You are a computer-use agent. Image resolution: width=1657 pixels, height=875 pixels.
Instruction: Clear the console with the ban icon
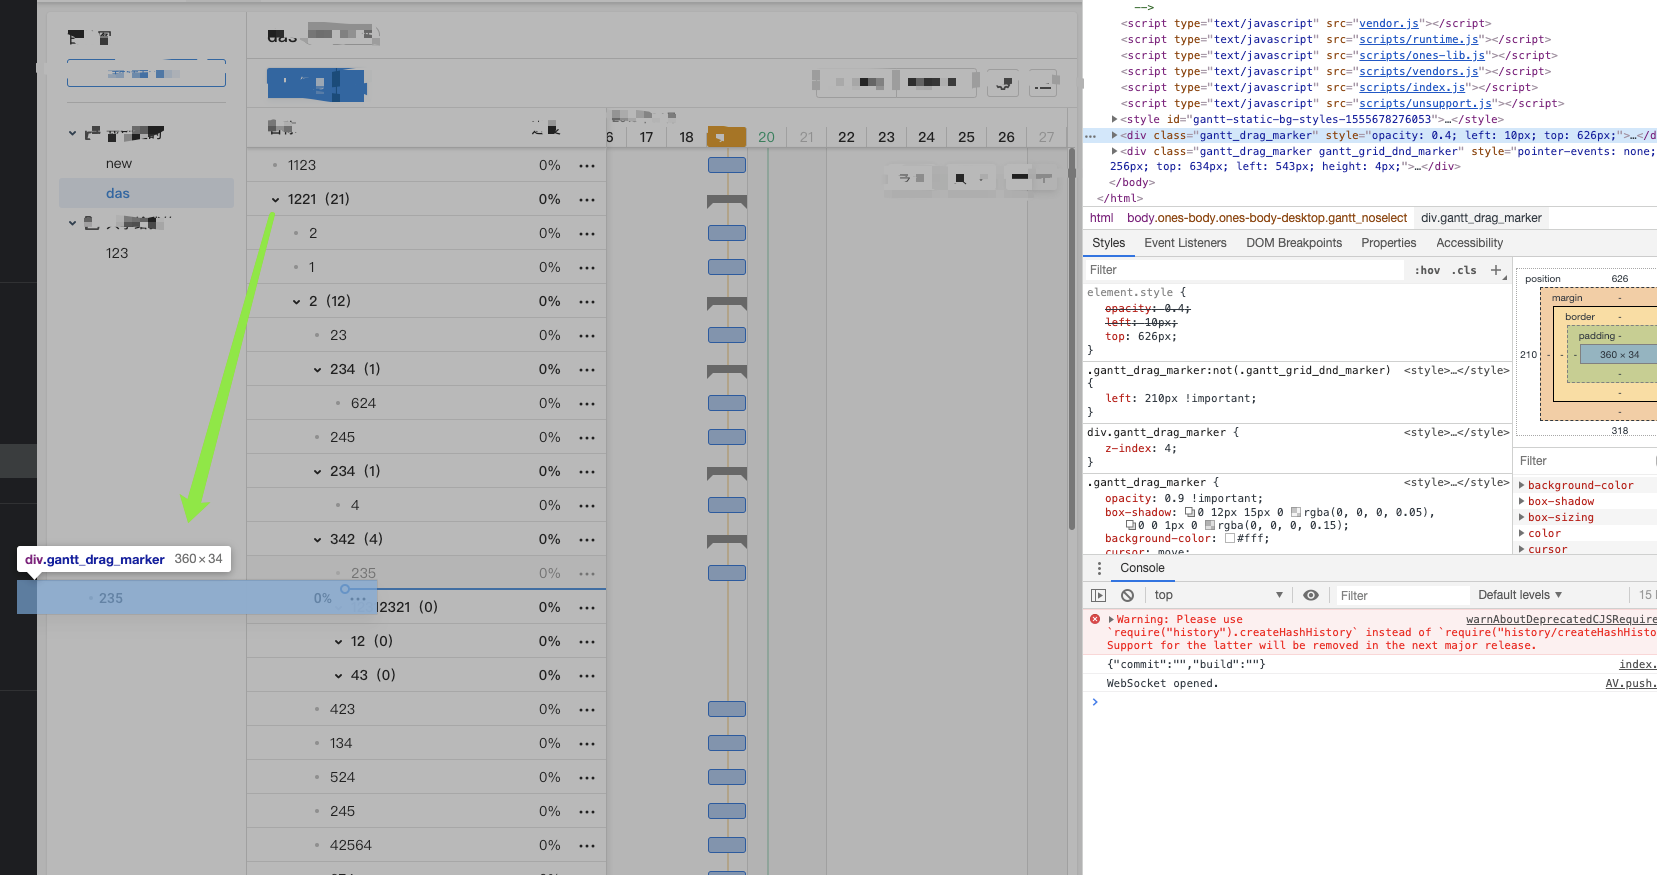1128,595
